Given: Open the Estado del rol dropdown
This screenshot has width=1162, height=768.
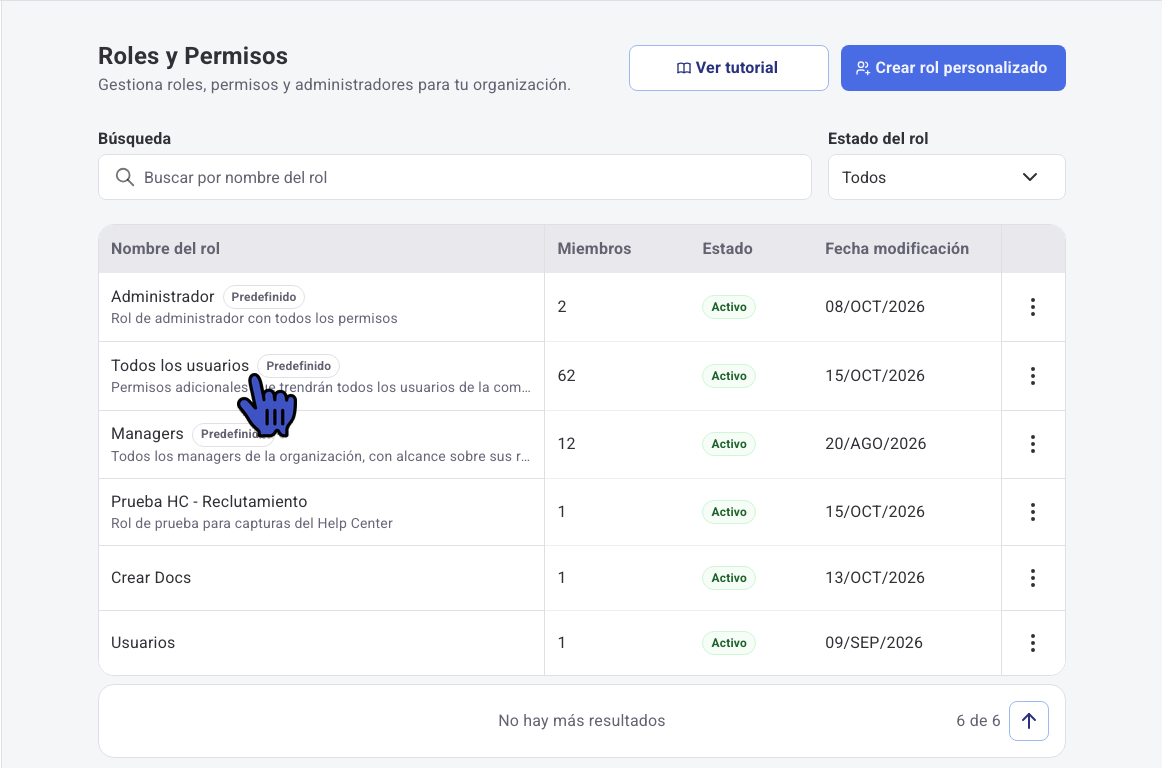Looking at the screenshot, I should click(x=946, y=177).
